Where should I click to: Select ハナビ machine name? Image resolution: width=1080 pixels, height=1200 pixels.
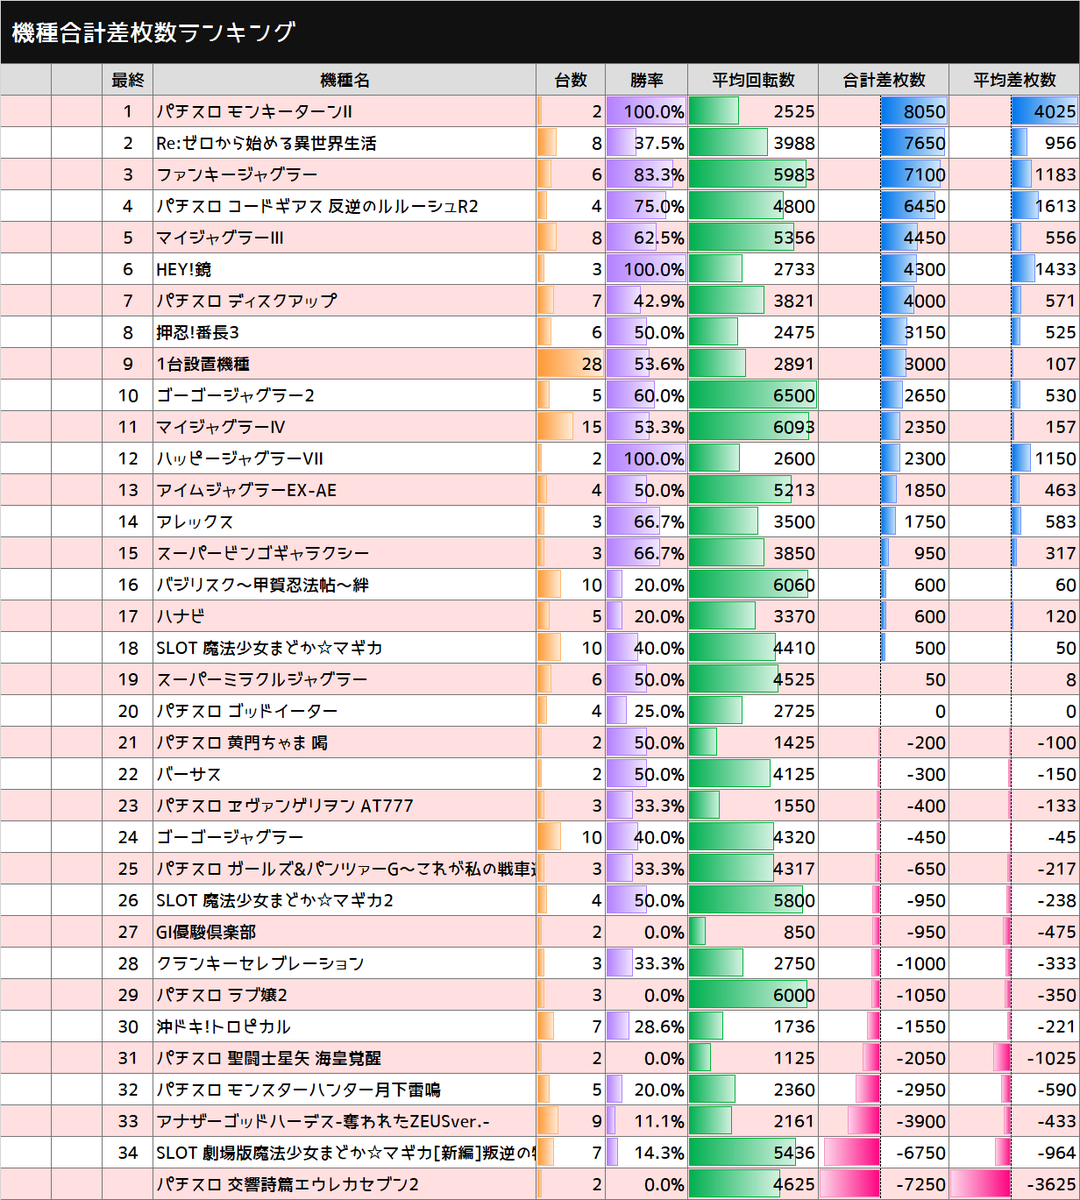[x=181, y=616]
